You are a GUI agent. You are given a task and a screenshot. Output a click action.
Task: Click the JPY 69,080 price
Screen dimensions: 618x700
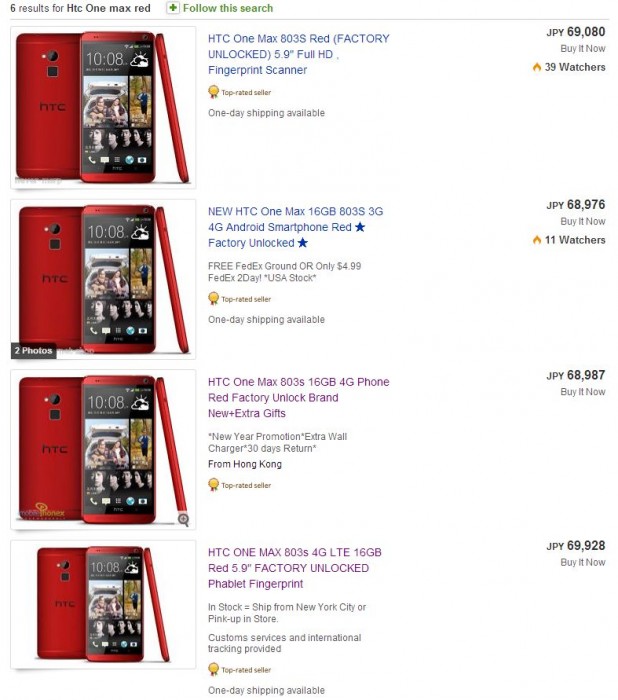coord(576,32)
